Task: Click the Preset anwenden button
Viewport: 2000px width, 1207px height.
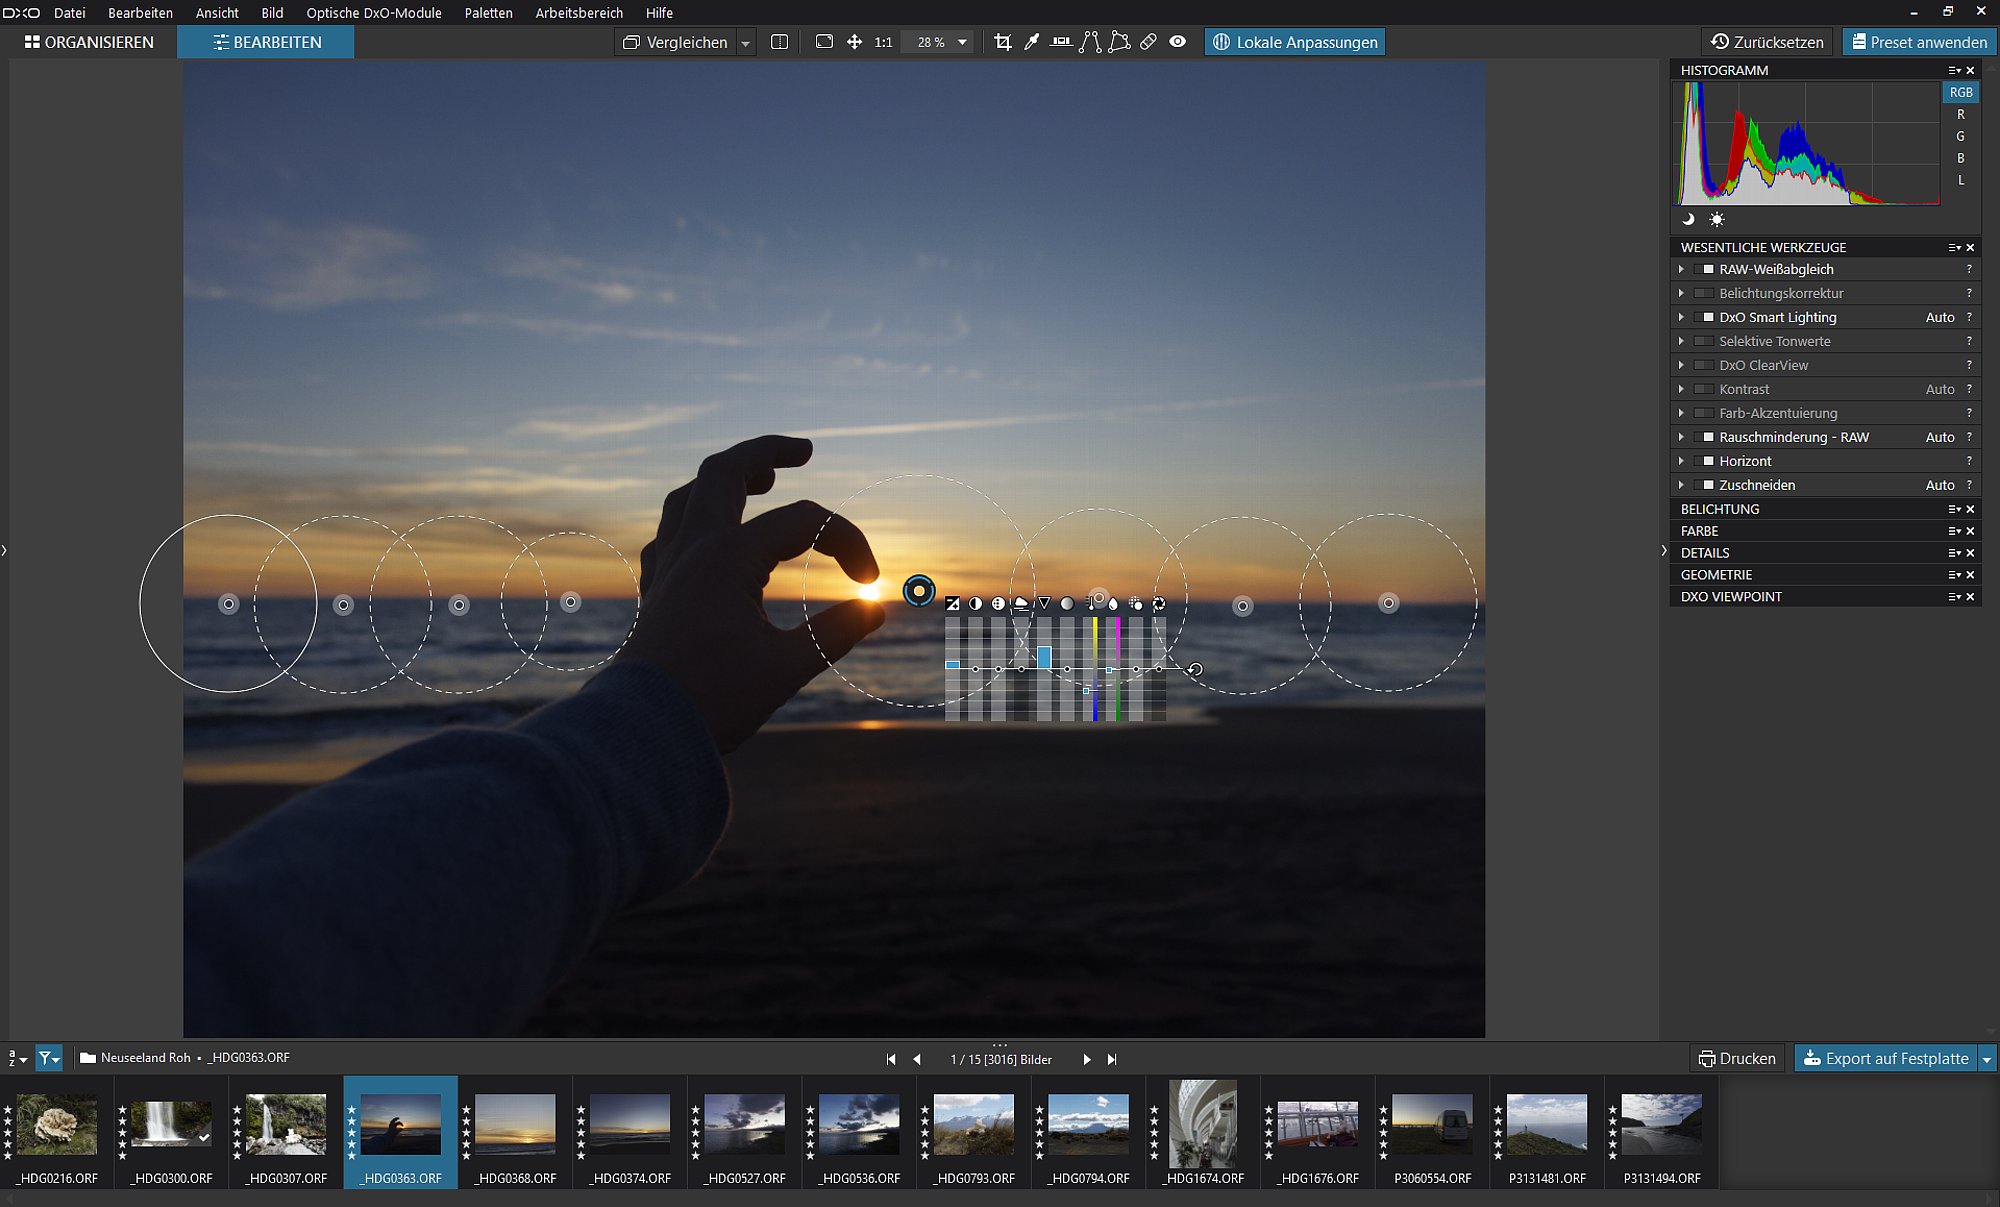Action: click(x=1919, y=42)
